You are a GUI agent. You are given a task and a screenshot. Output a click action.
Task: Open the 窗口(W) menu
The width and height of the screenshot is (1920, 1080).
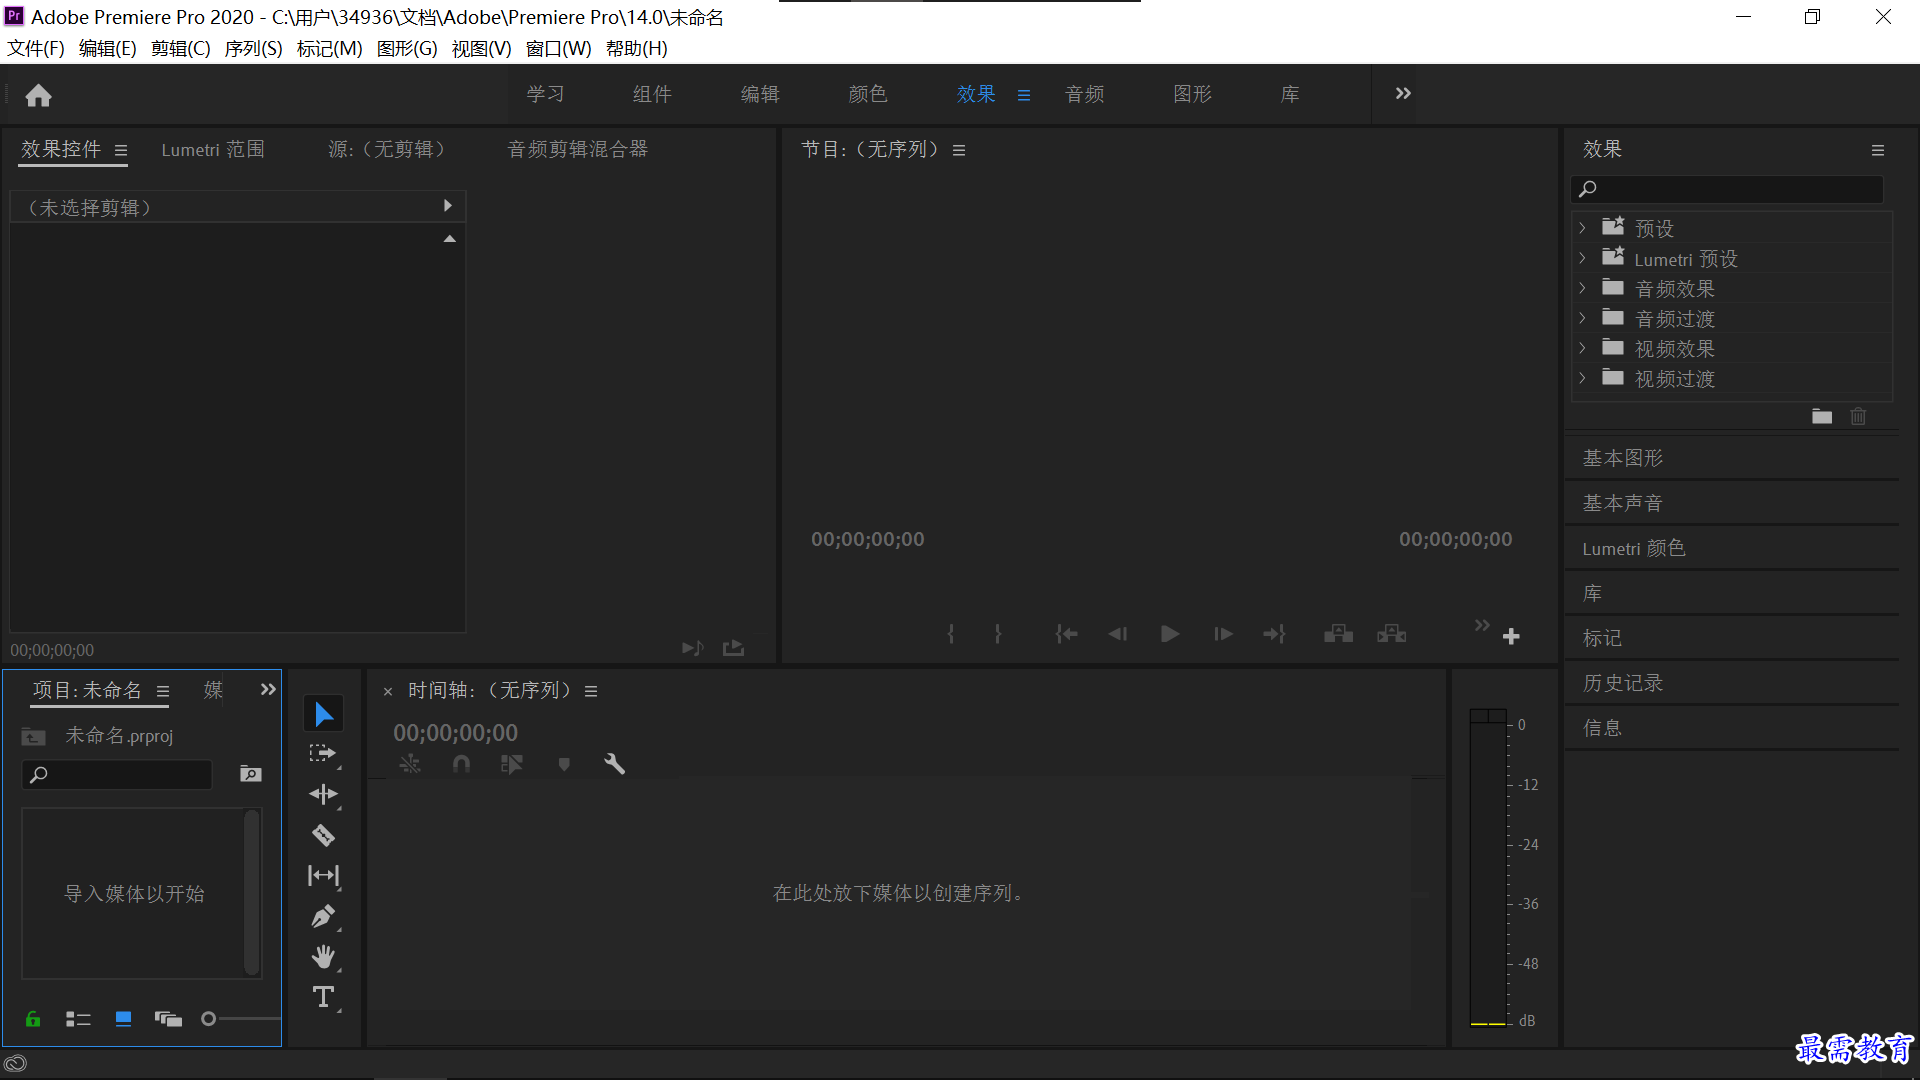point(558,48)
